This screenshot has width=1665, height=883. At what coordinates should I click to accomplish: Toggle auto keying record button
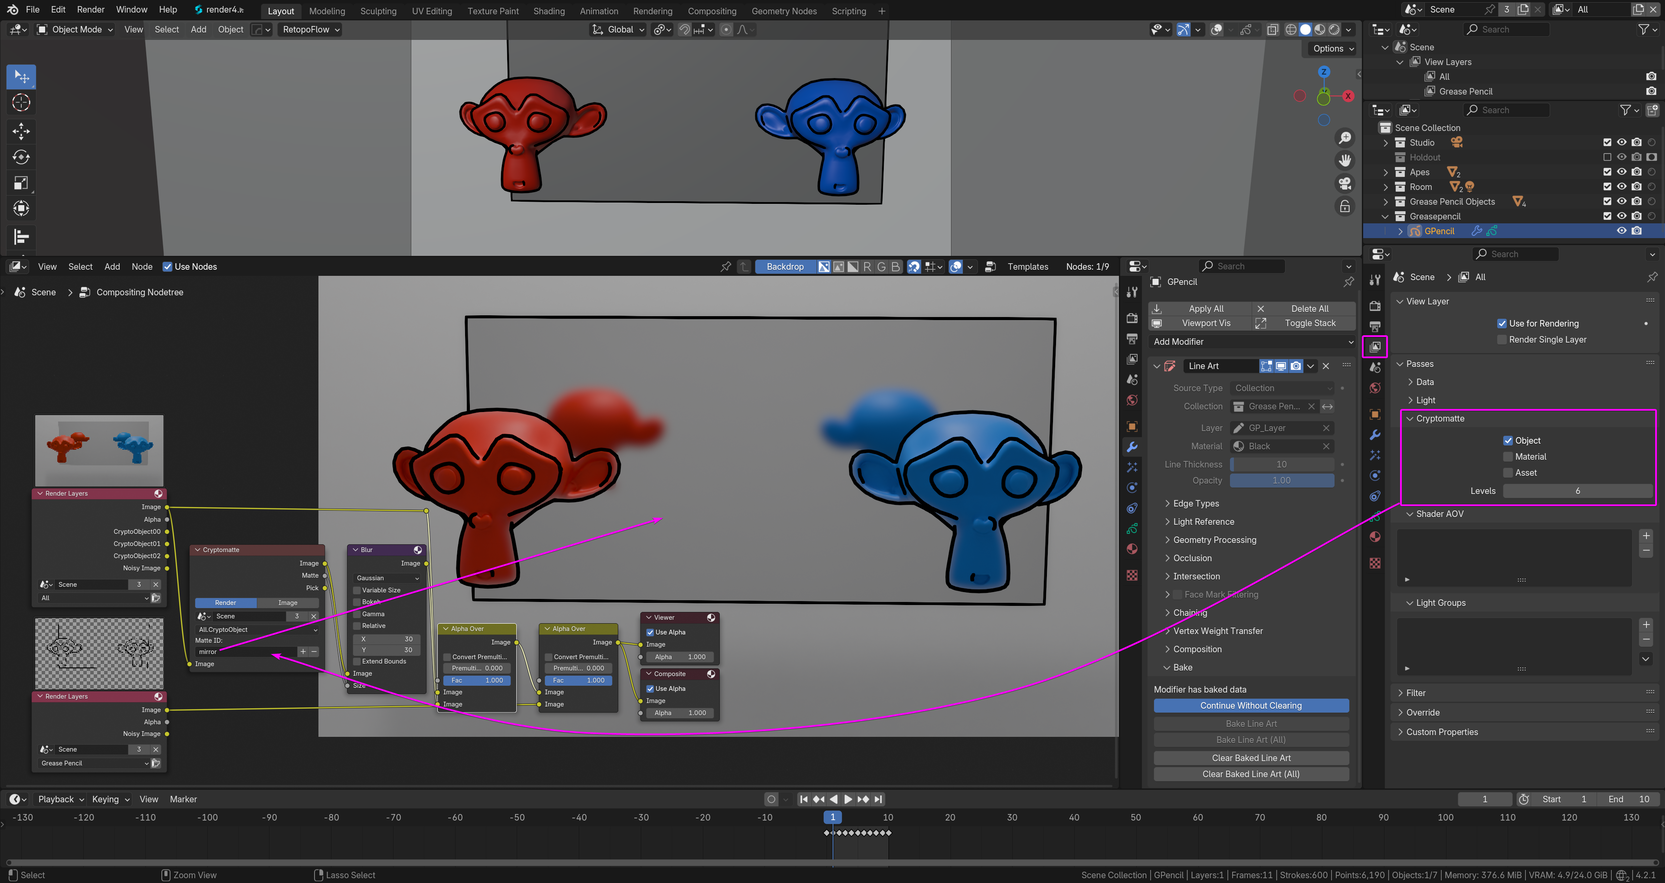771,799
